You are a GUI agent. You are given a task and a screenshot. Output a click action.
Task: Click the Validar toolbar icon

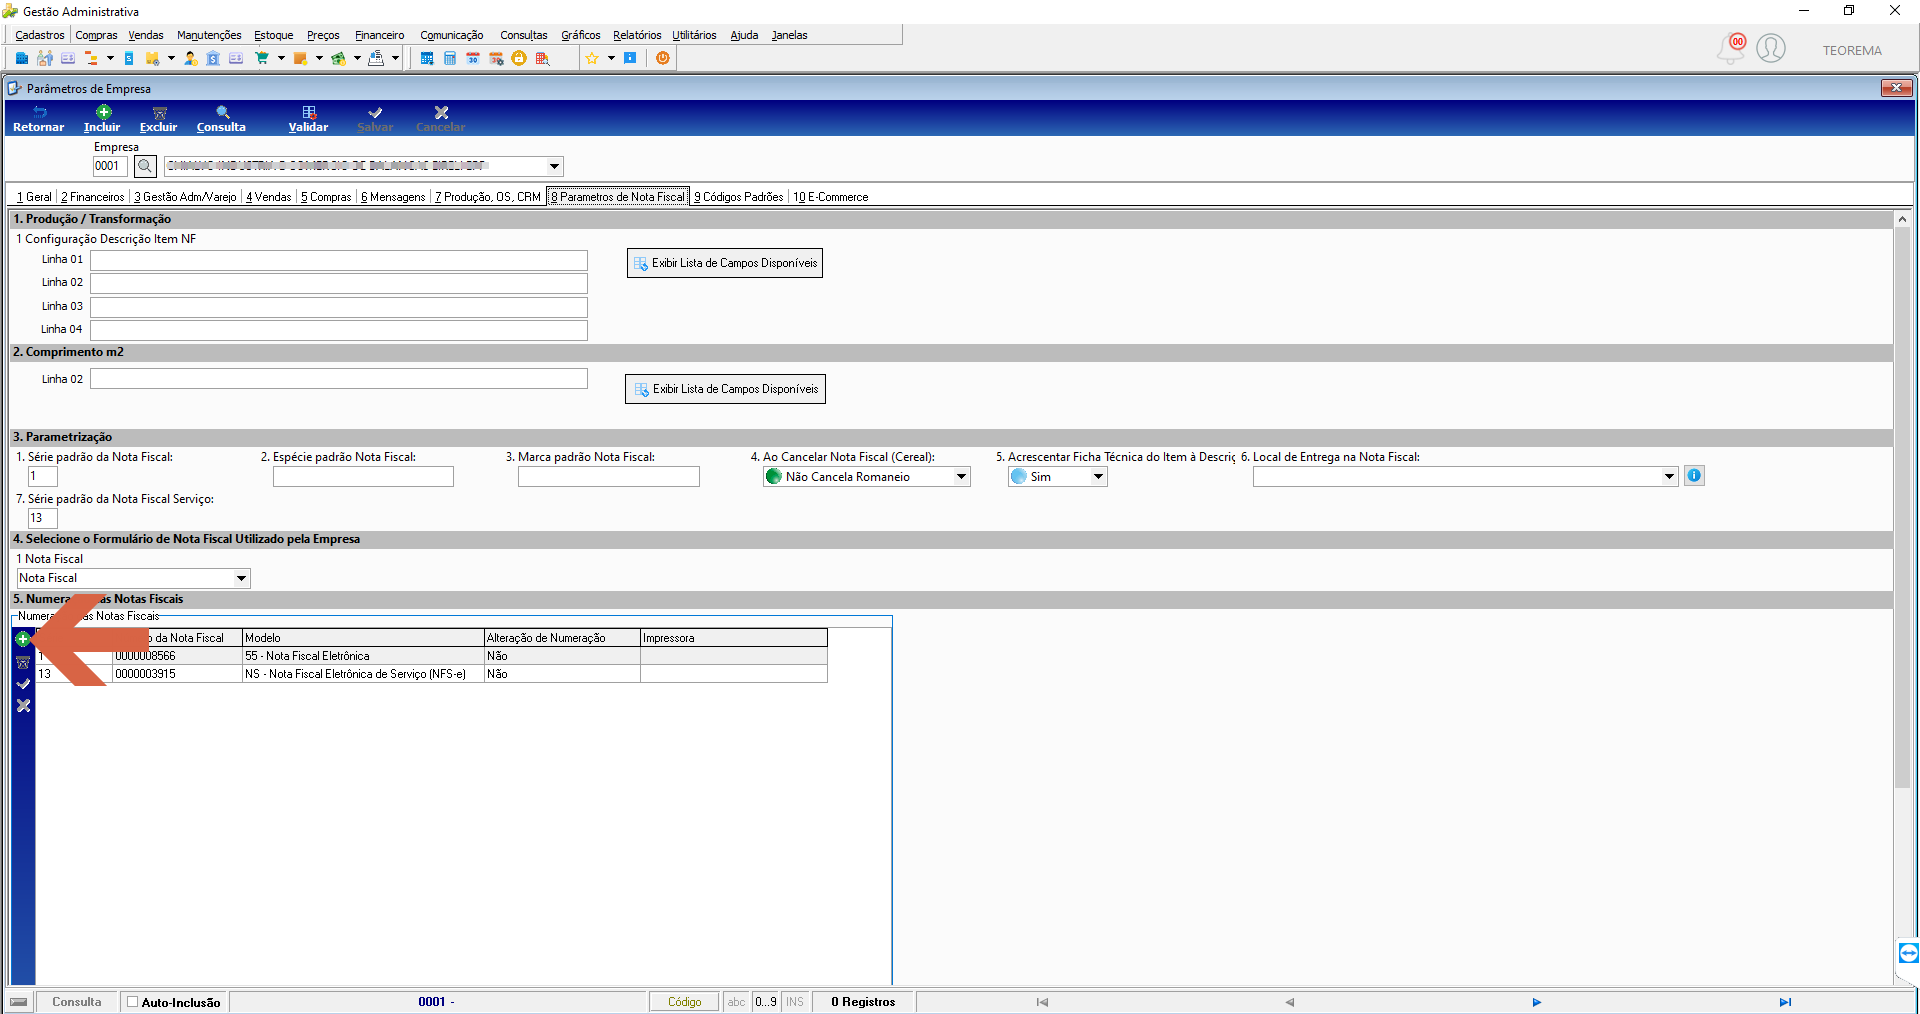coord(309,113)
